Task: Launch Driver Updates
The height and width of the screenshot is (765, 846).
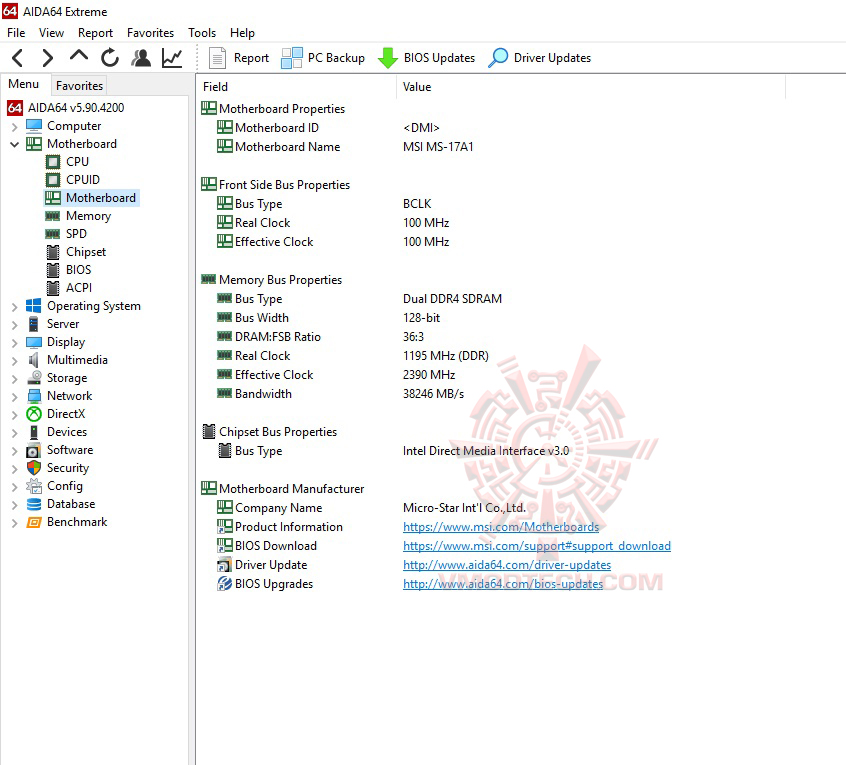Action: 539,57
